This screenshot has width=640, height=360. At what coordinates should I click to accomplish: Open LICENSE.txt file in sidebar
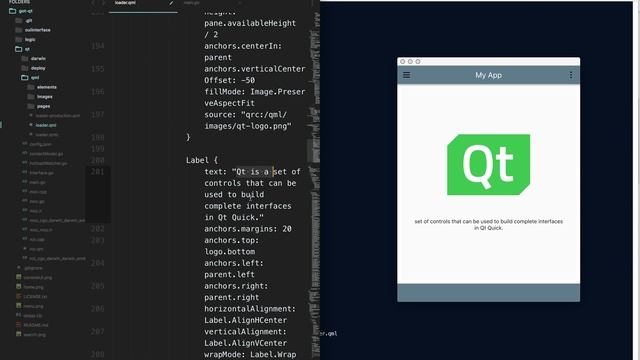point(35,296)
